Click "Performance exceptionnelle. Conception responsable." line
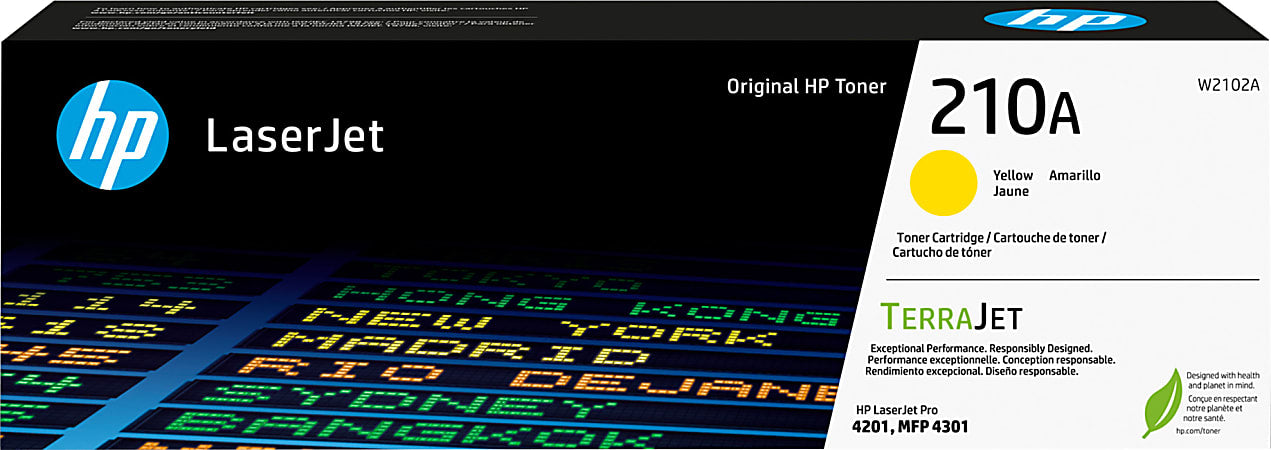This screenshot has height=450, width=1271. [993, 358]
